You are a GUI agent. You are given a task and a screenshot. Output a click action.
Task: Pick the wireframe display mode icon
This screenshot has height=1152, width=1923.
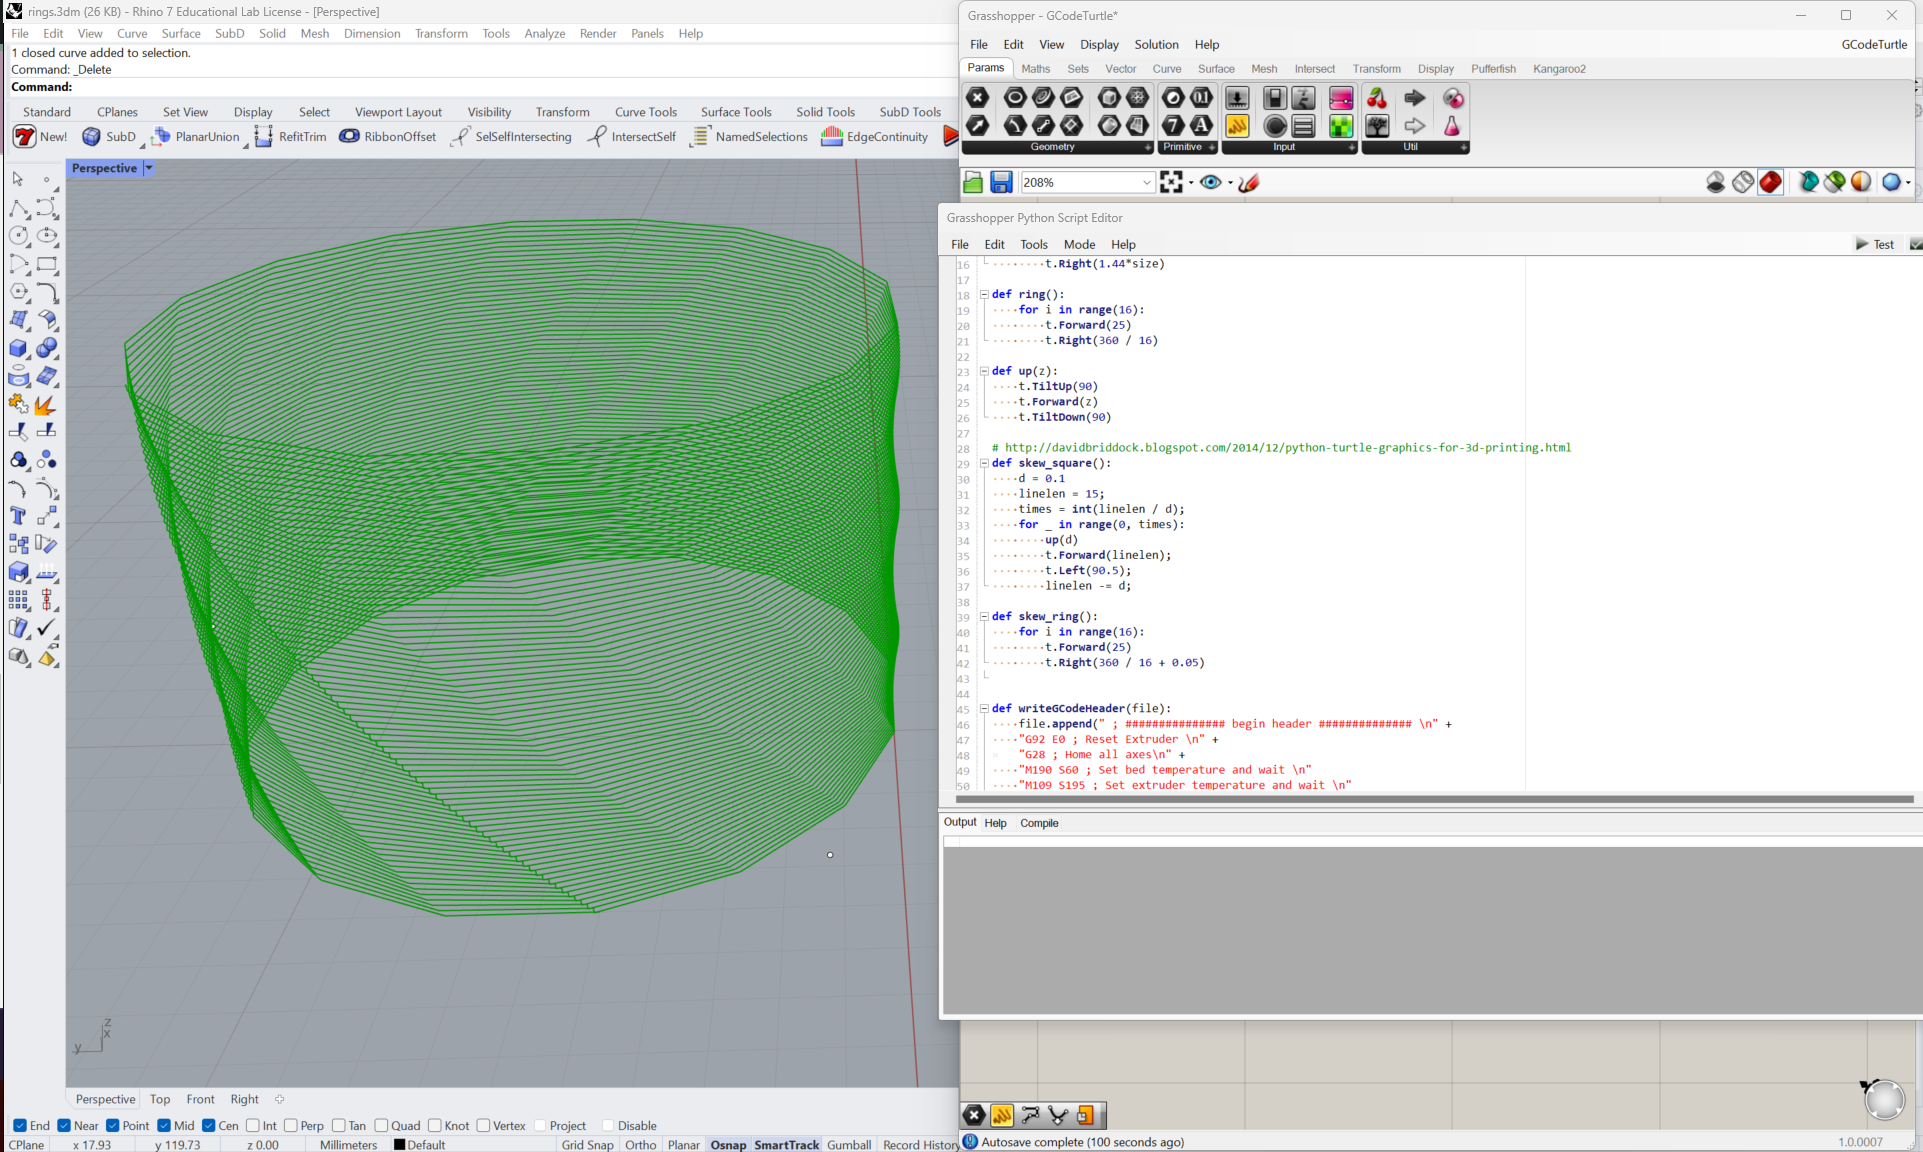click(x=1743, y=182)
